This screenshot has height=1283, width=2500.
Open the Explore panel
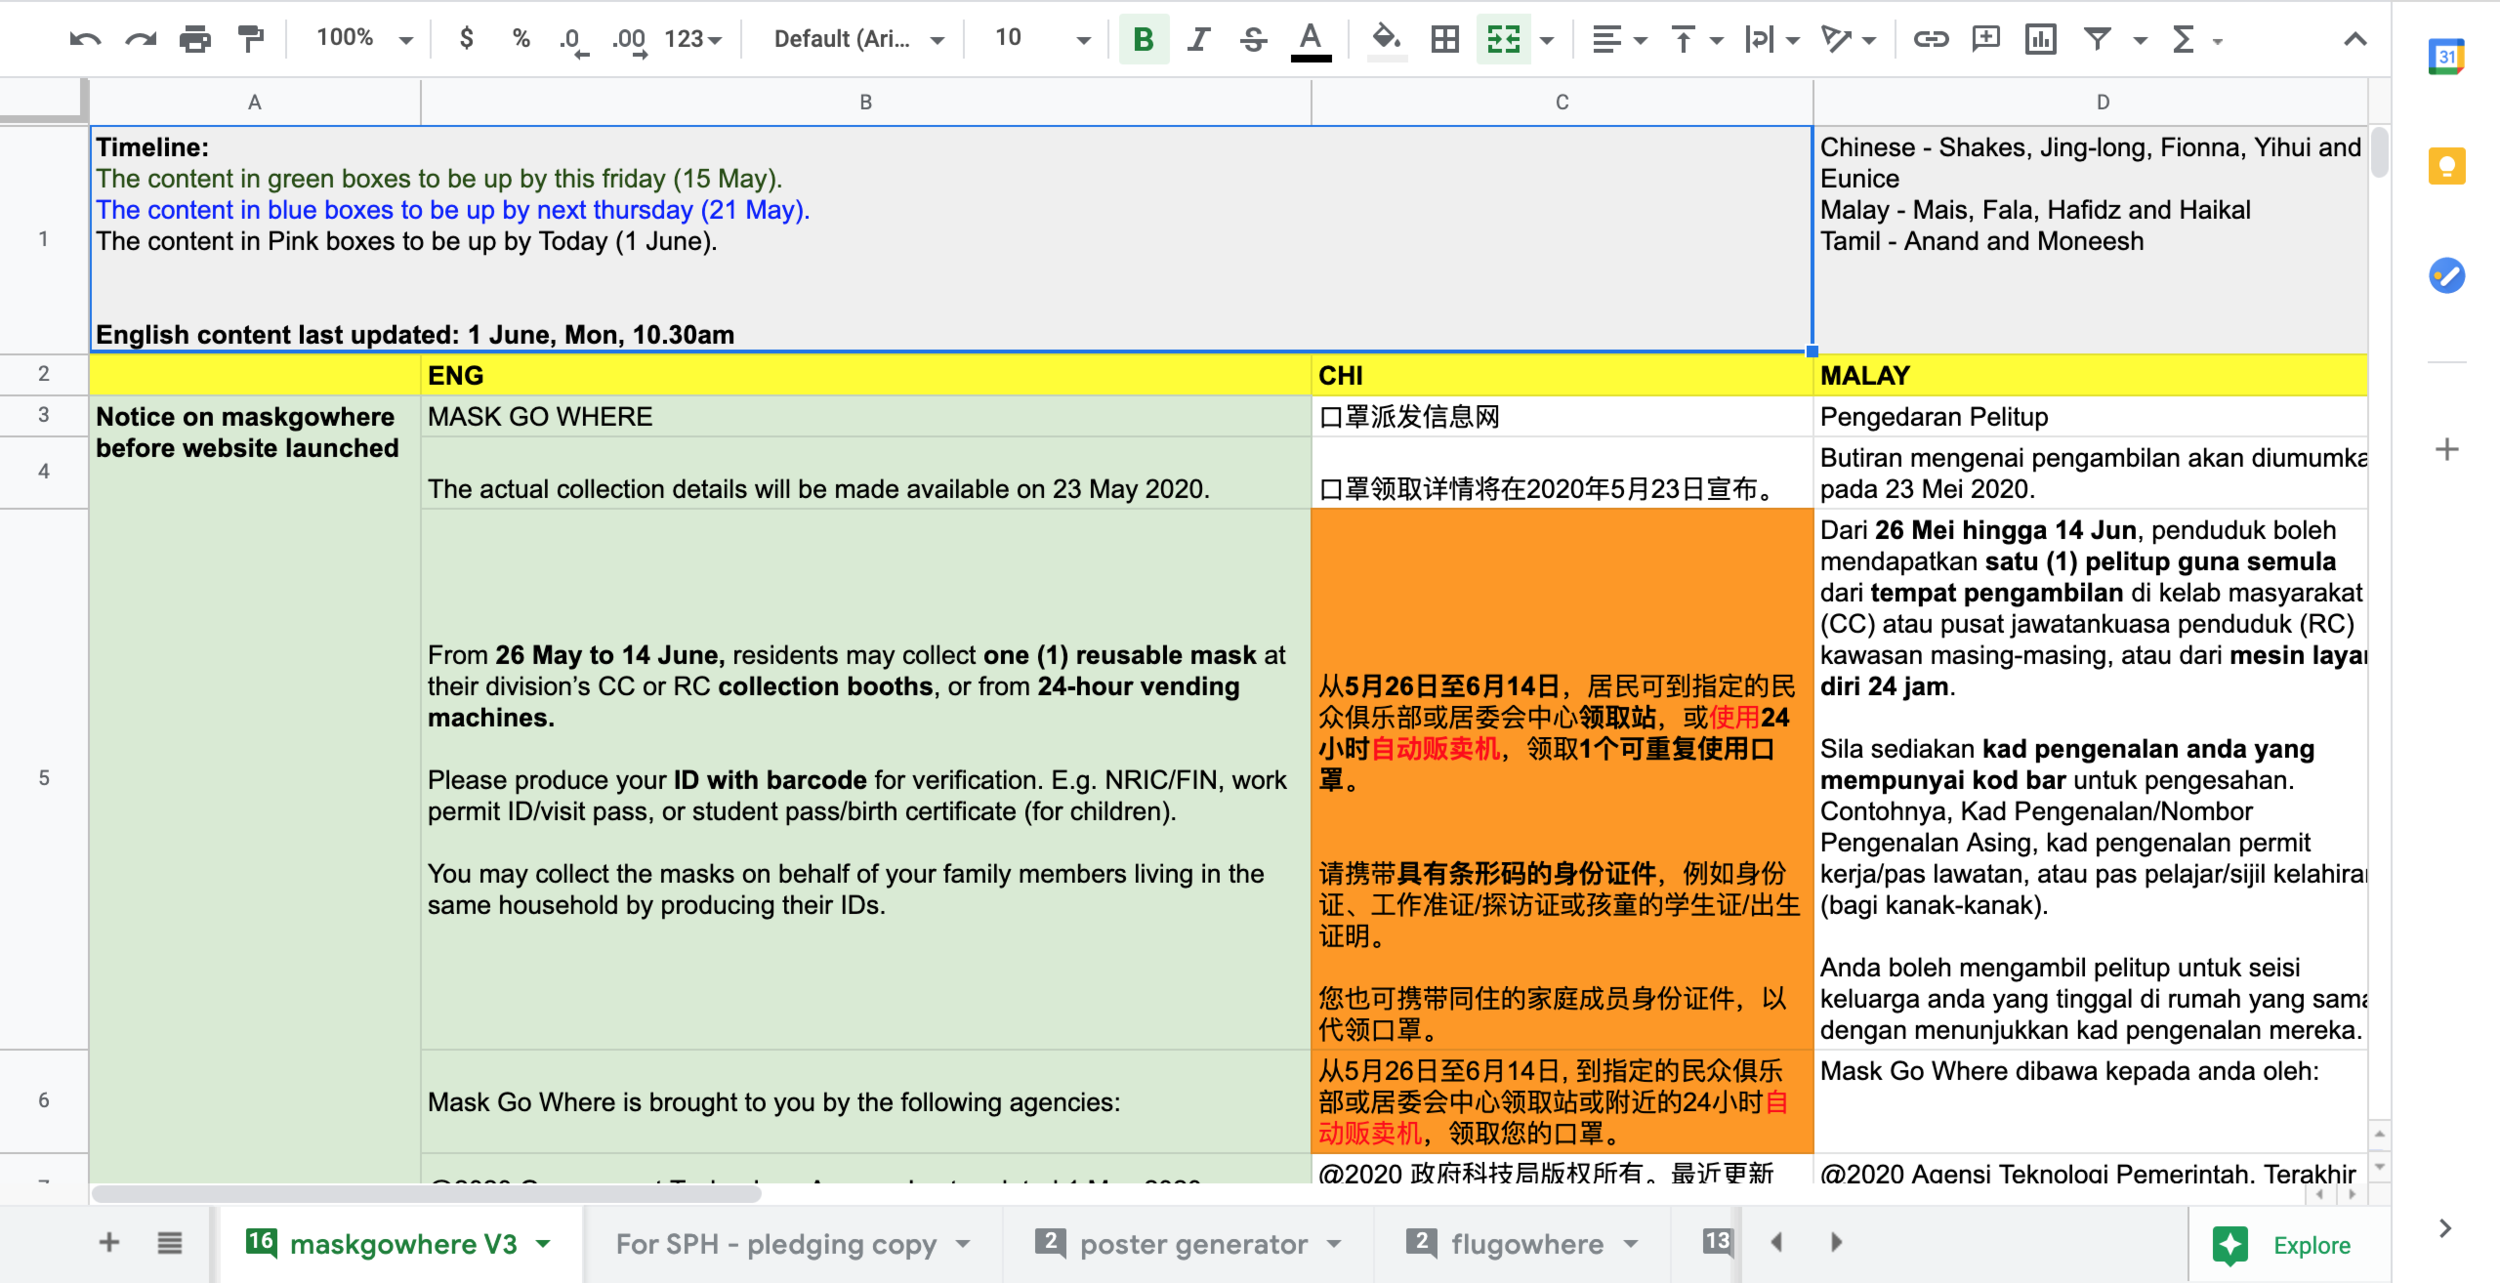[x=2288, y=1245]
